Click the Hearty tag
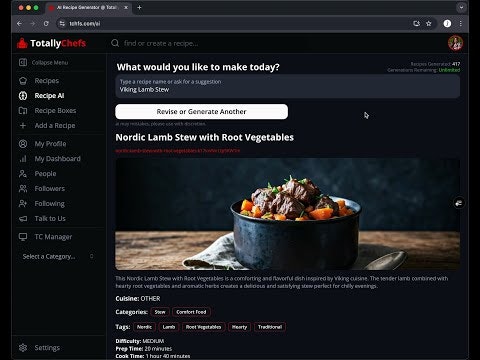 pos(239,327)
